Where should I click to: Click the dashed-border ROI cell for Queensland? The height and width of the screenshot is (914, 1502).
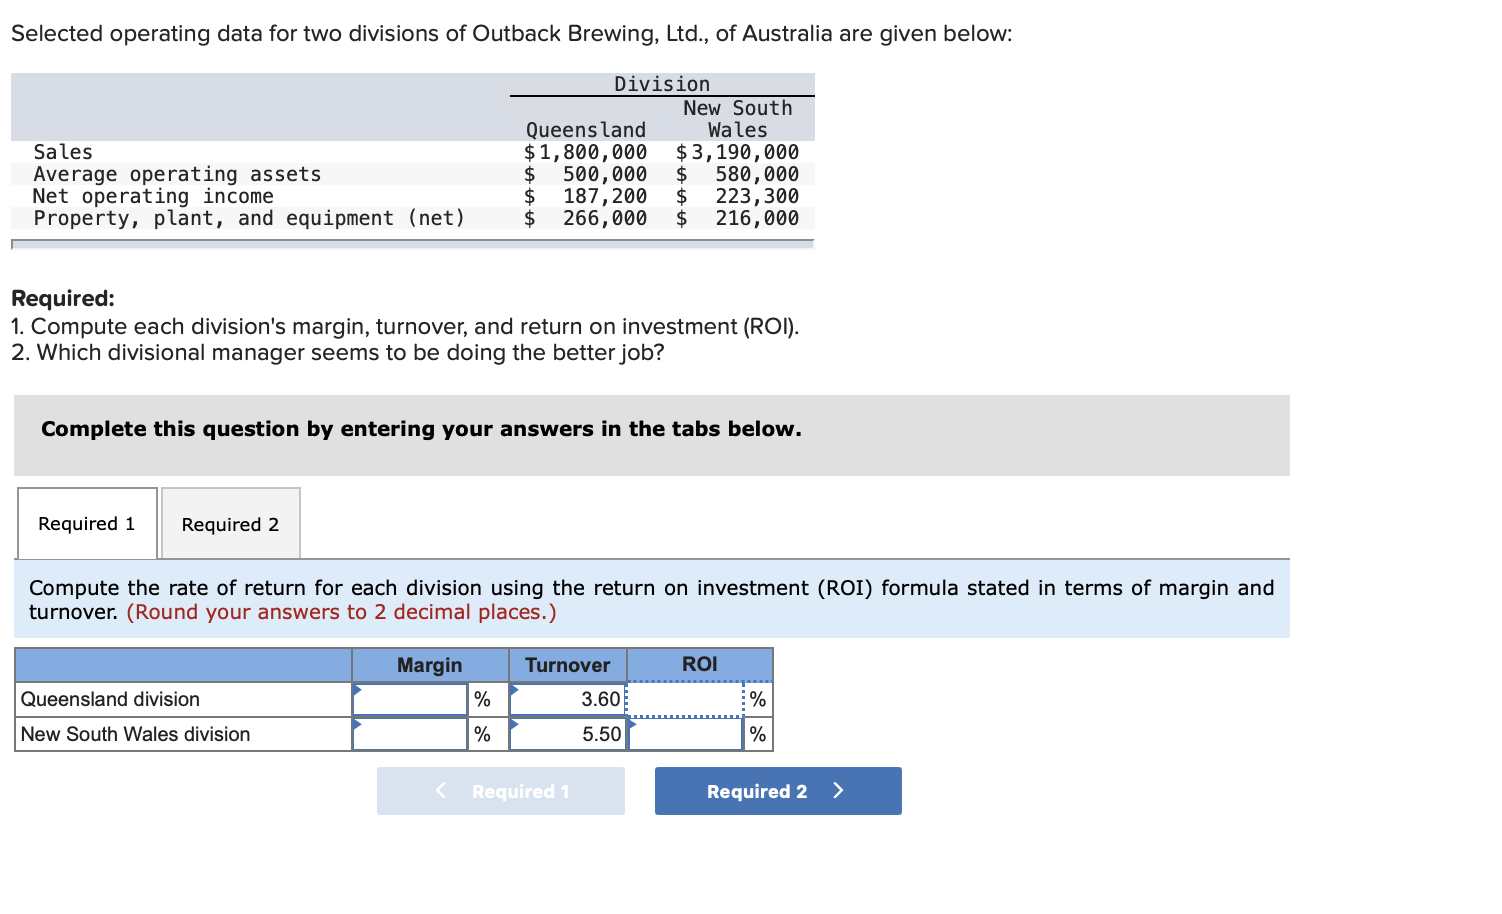685,699
